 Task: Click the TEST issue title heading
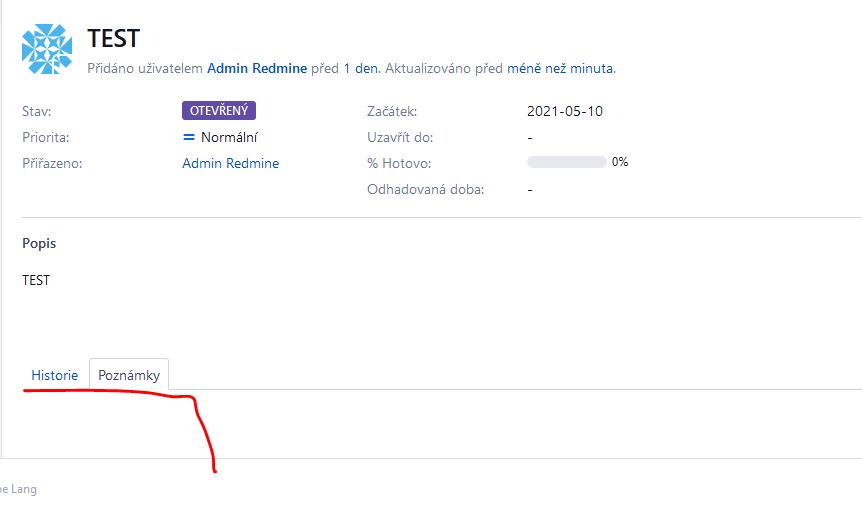click(x=114, y=38)
